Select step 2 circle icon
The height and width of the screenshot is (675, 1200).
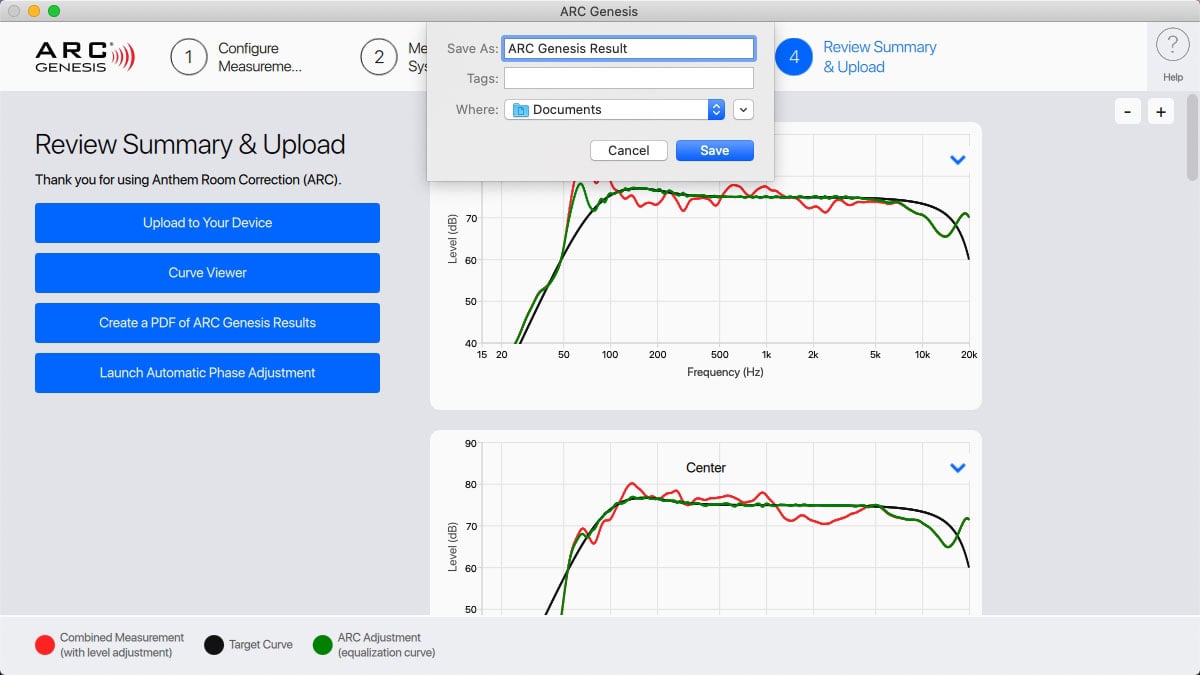coord(378,57)
